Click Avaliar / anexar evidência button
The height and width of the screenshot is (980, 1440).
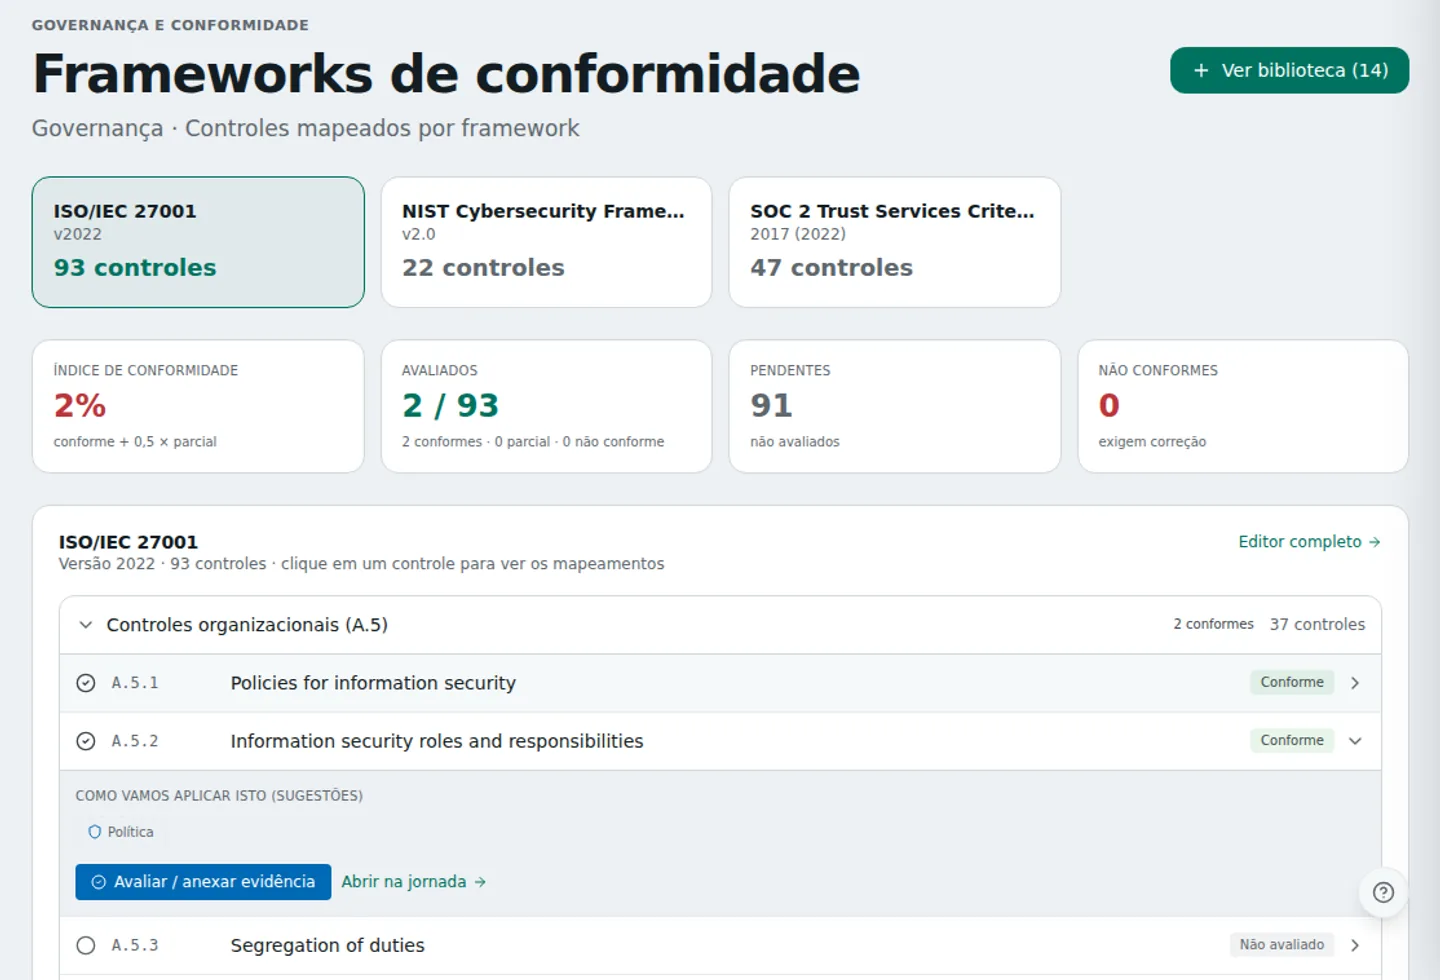[203, 882]
